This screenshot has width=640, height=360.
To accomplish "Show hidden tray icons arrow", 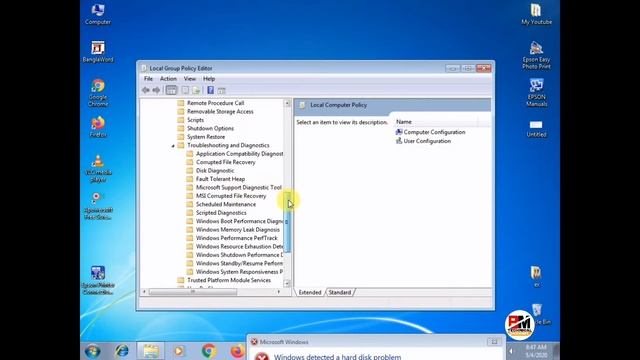I will [511, 351].
